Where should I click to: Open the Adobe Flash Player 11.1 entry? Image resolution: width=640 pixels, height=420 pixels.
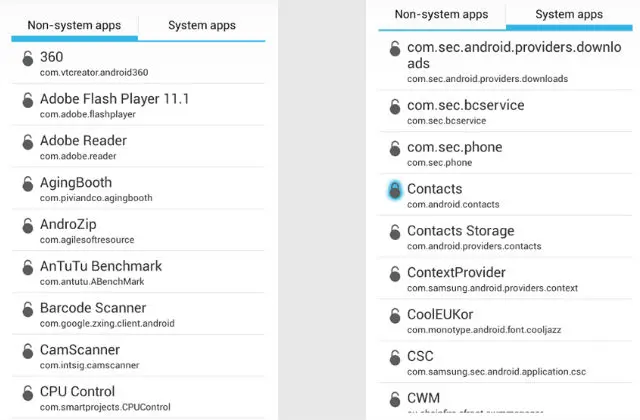(x=114, y=105)
